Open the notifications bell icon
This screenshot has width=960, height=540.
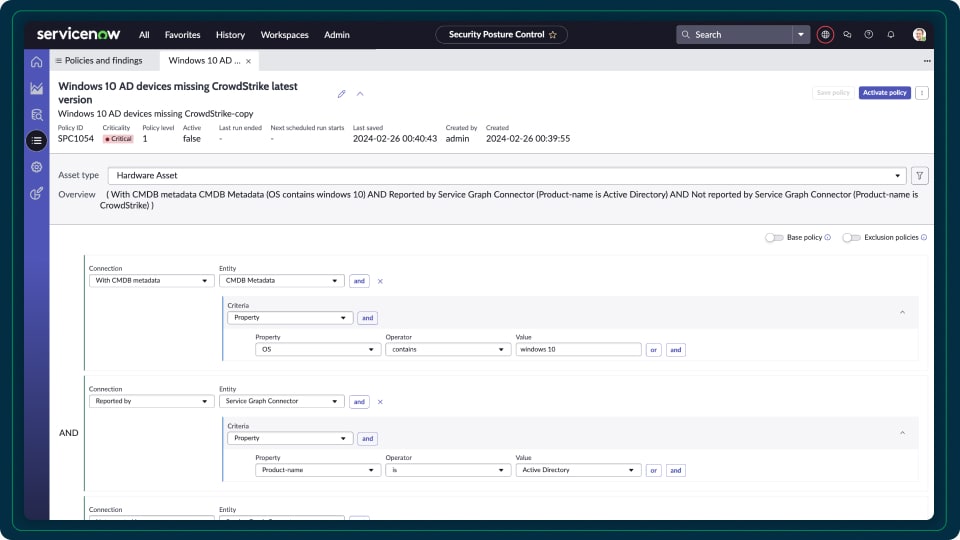coord(890,34)
